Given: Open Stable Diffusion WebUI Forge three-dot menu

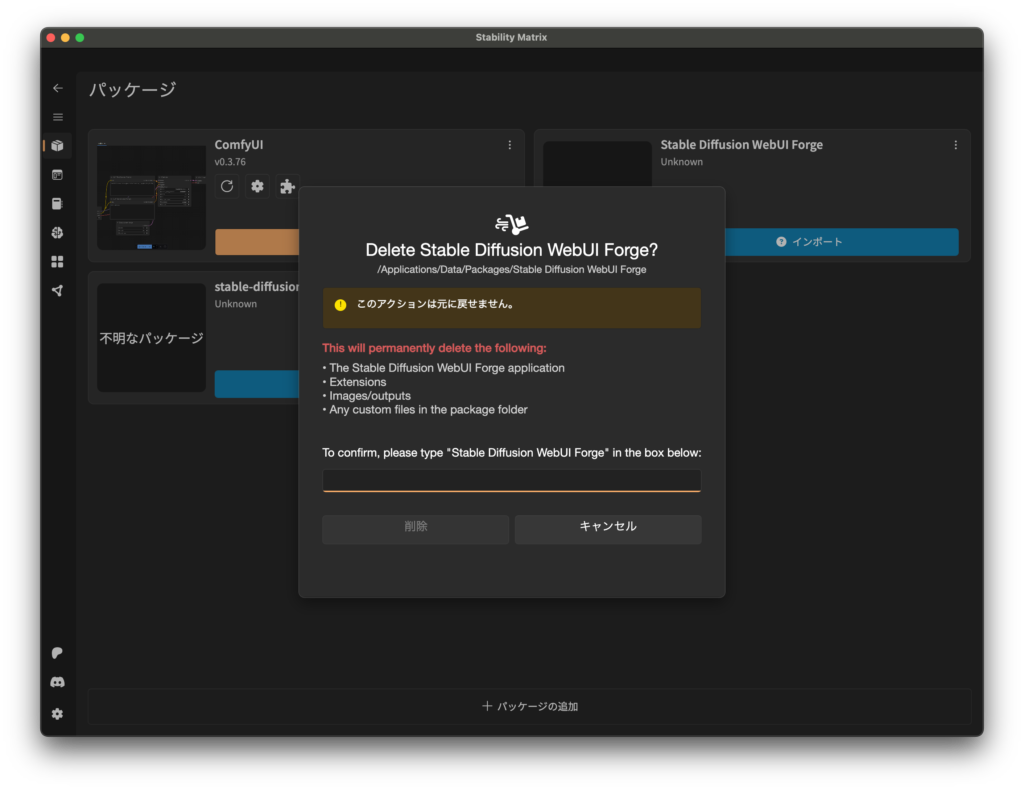Looking at the screenshot, I should point(955,145).
